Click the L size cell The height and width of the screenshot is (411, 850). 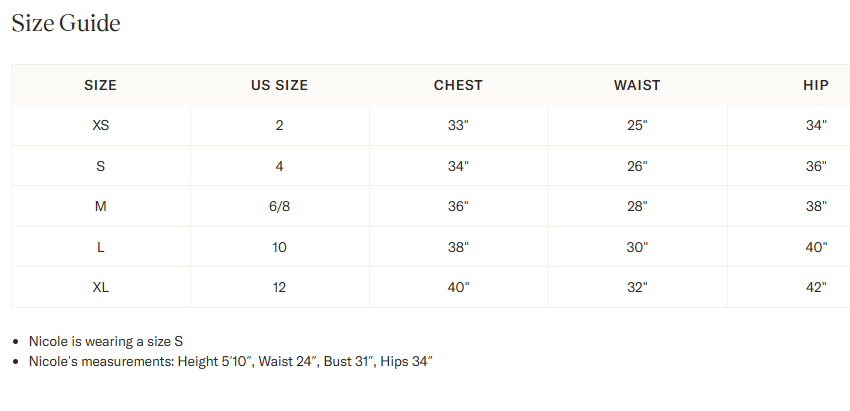pos(100,247)
